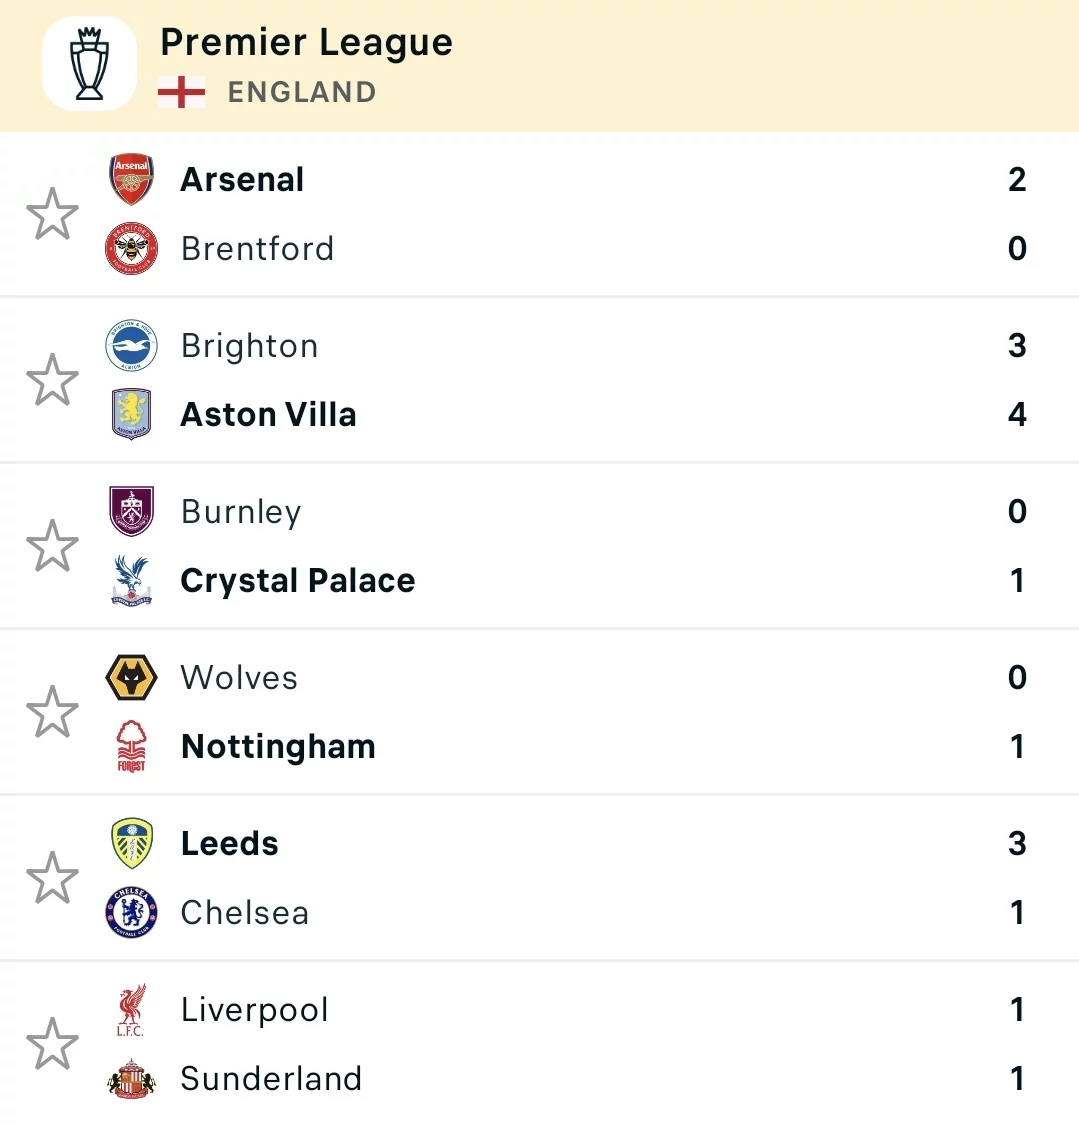Toggle favorite on Burnley vs Crystal Palace
1079x1125 pixels.
coord(52,546)
